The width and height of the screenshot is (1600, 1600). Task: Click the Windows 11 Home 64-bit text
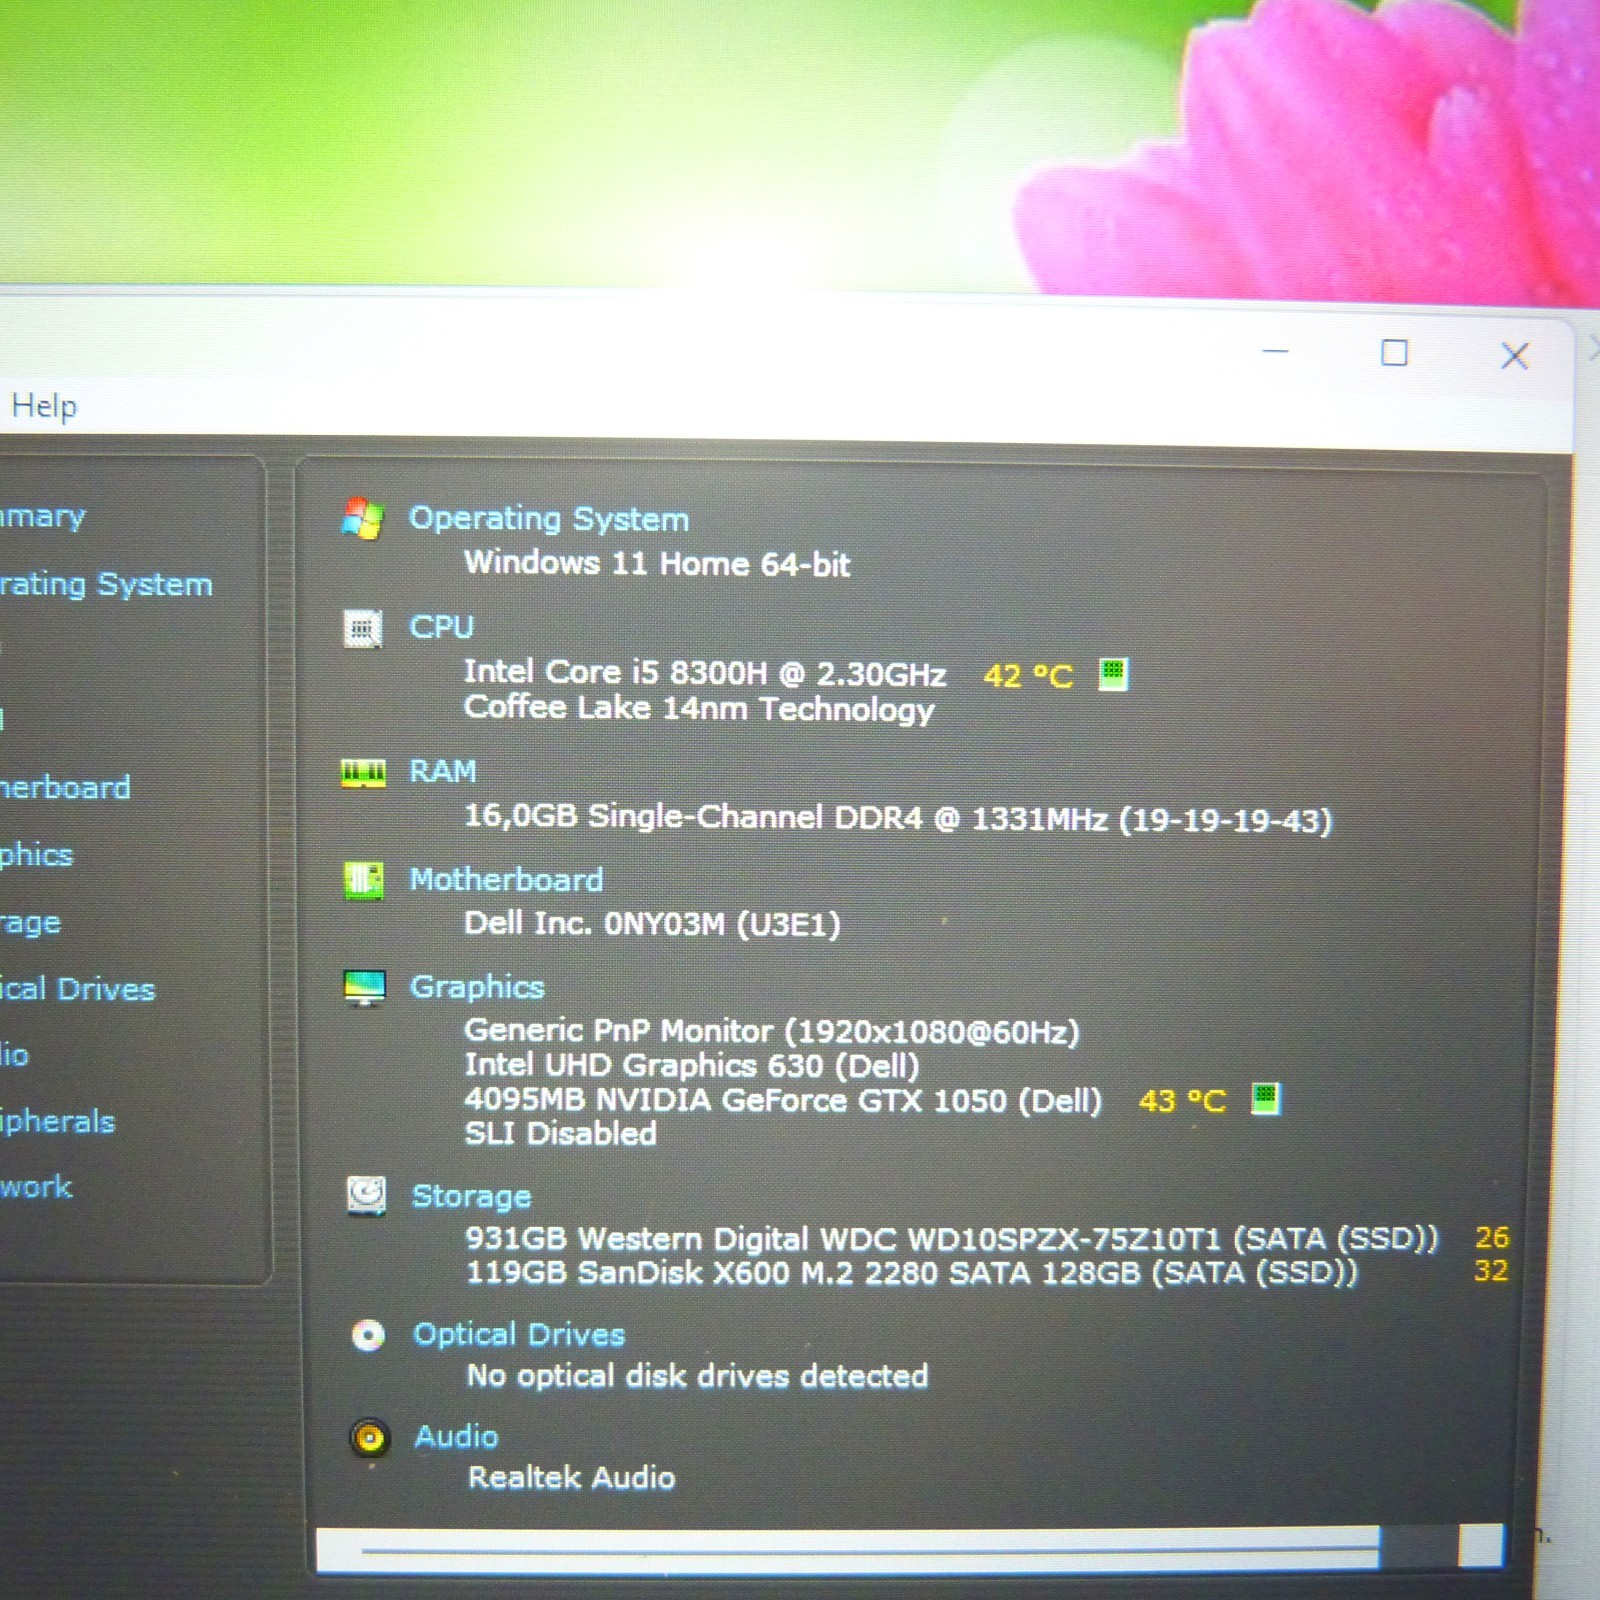657,564
